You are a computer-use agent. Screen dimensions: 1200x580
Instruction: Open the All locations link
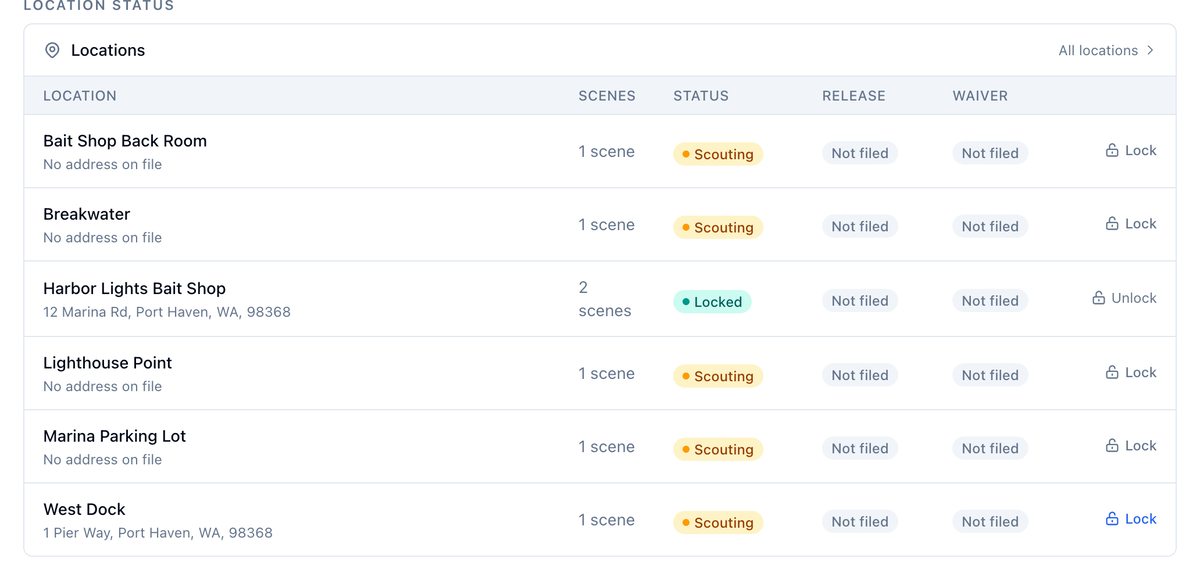pyautogui.click(x=1106, y=50)
